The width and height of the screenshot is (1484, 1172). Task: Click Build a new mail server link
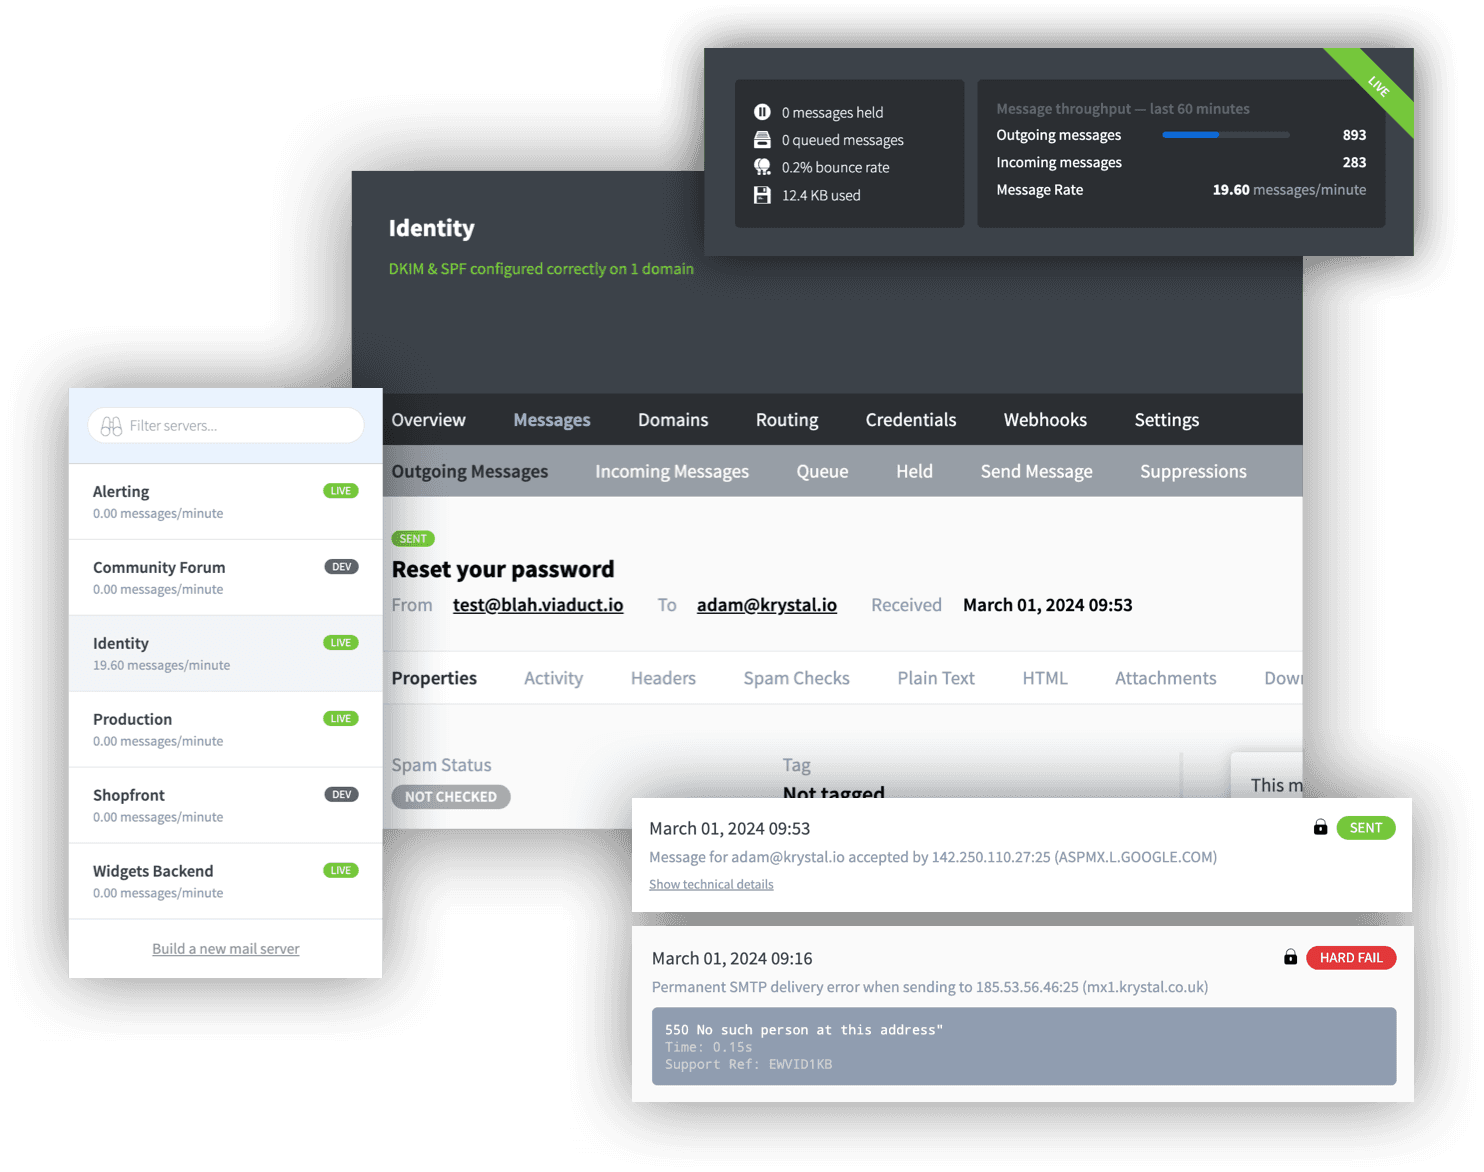pyautogui.click(x=225, y=949)
